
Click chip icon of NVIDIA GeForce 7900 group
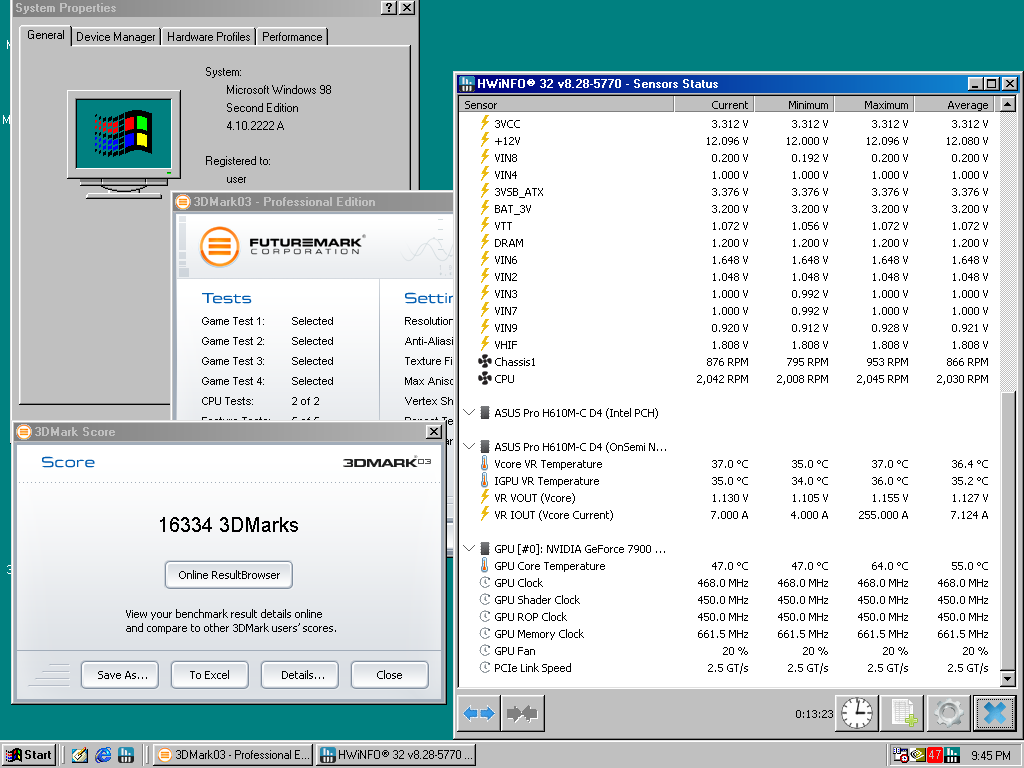click(x=485, y=549)
